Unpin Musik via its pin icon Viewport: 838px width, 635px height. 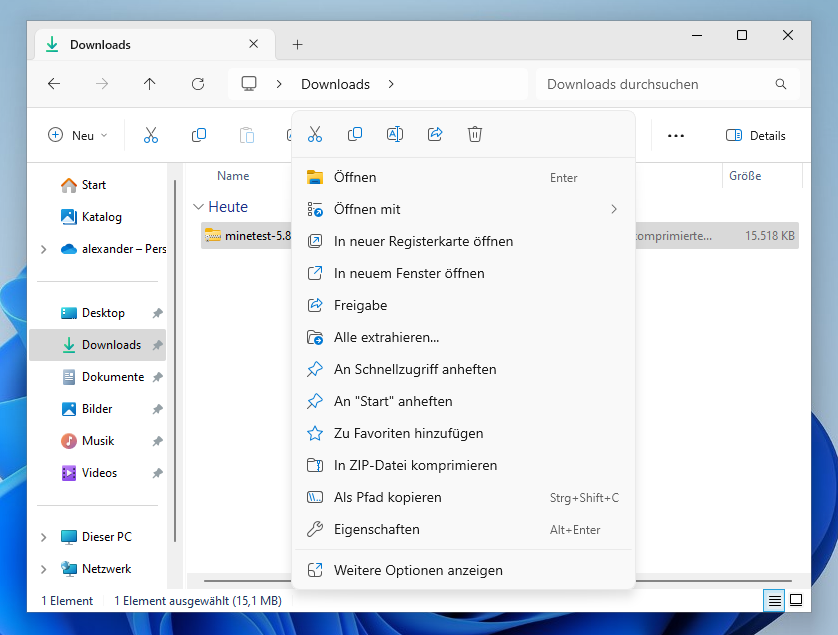click(157, 441)
